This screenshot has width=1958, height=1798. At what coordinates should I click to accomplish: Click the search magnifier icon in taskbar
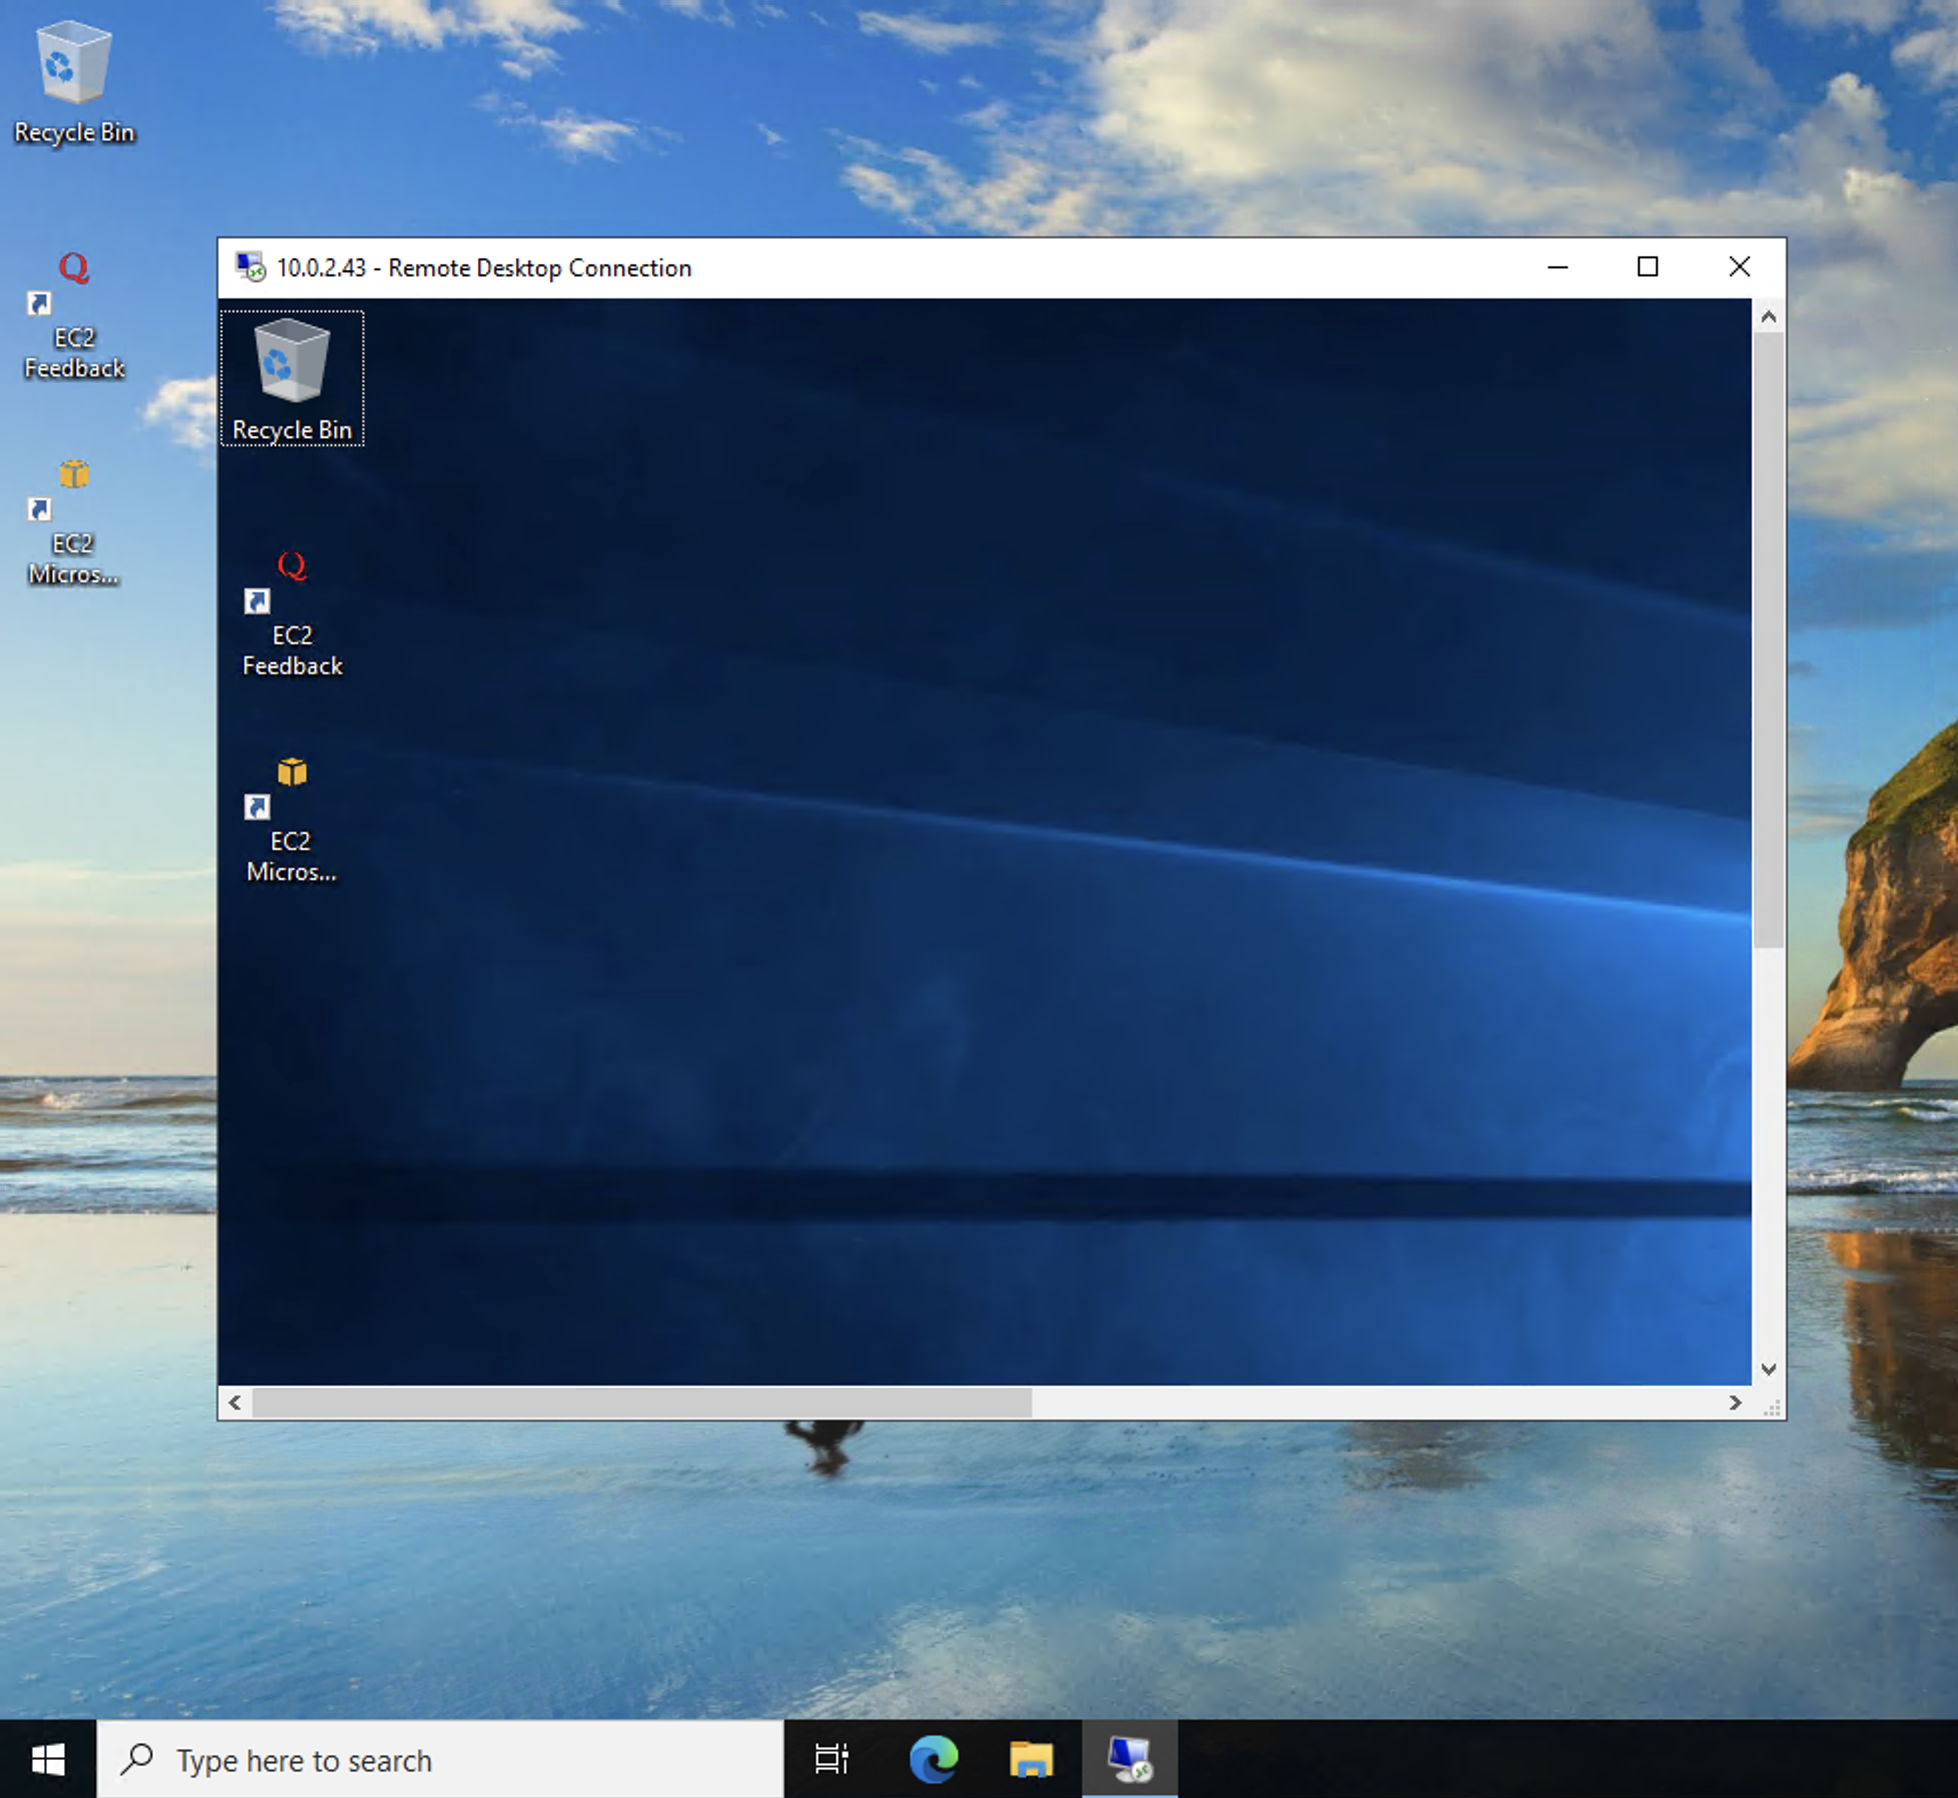(138, 1760)
